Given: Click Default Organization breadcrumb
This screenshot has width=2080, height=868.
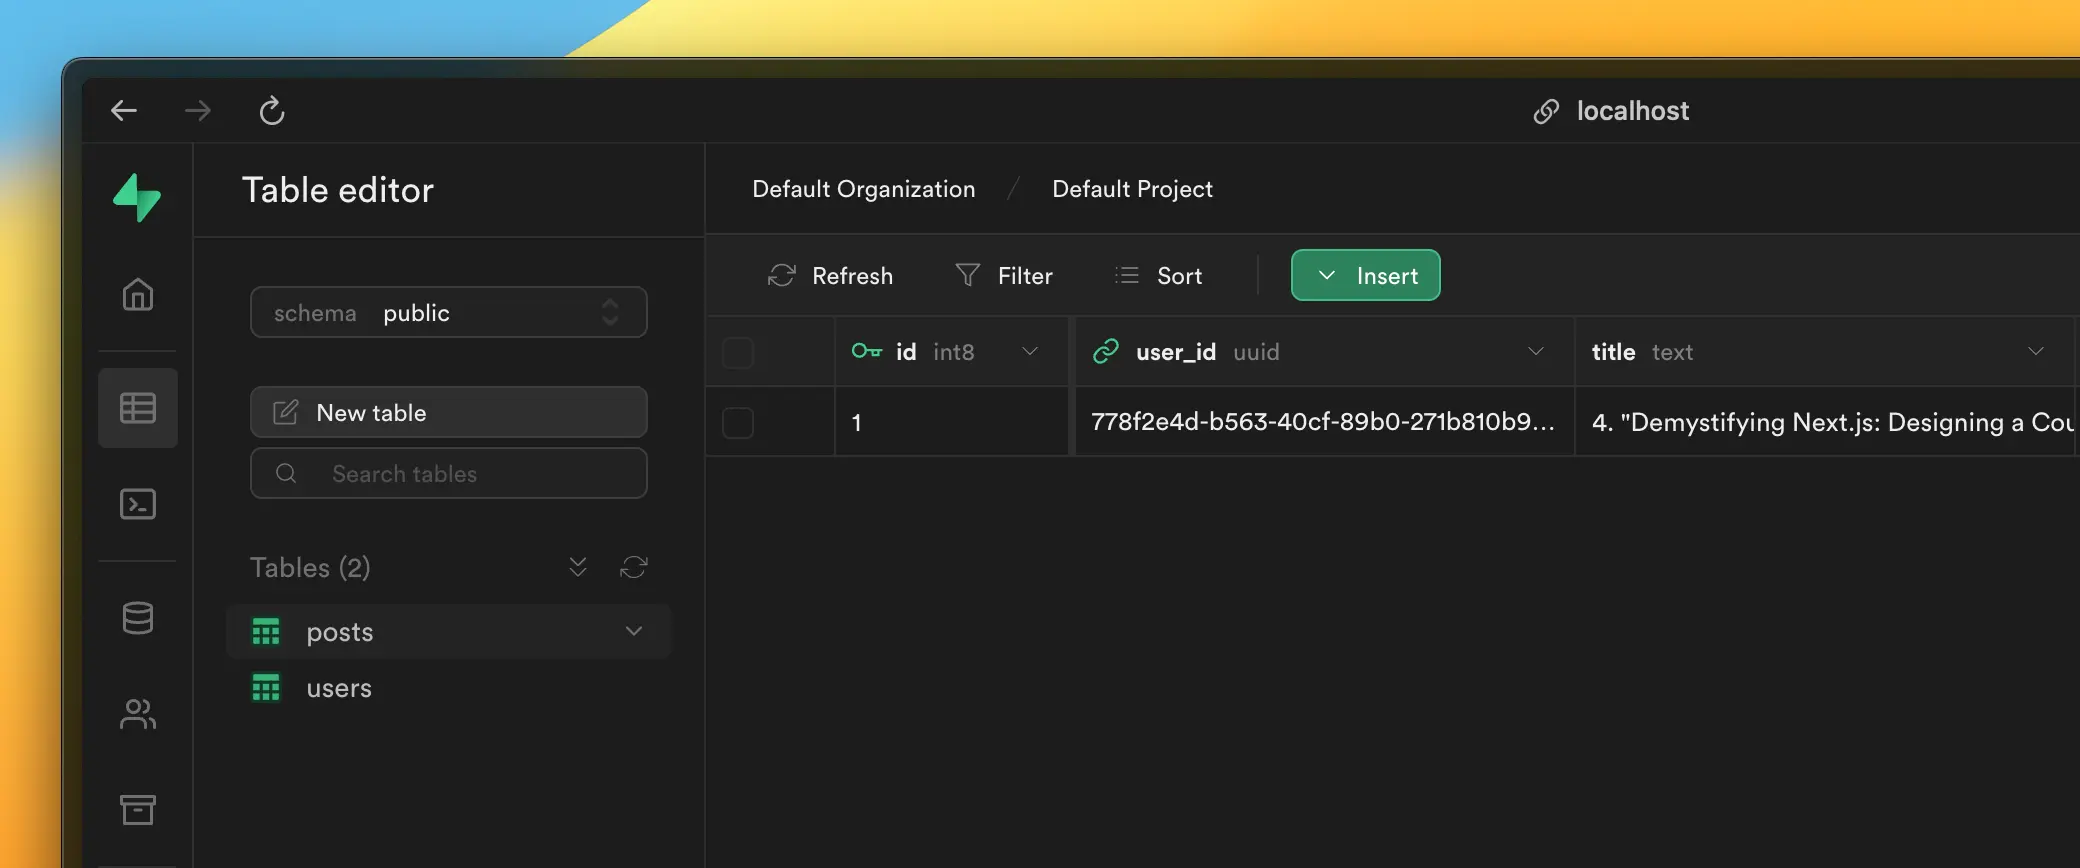Looking at the screenshot, I should click(863, 189).
